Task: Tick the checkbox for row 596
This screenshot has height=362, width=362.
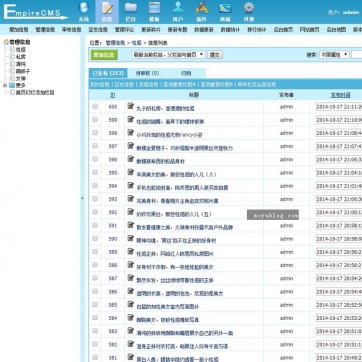Action: click(x=95, y=159)
